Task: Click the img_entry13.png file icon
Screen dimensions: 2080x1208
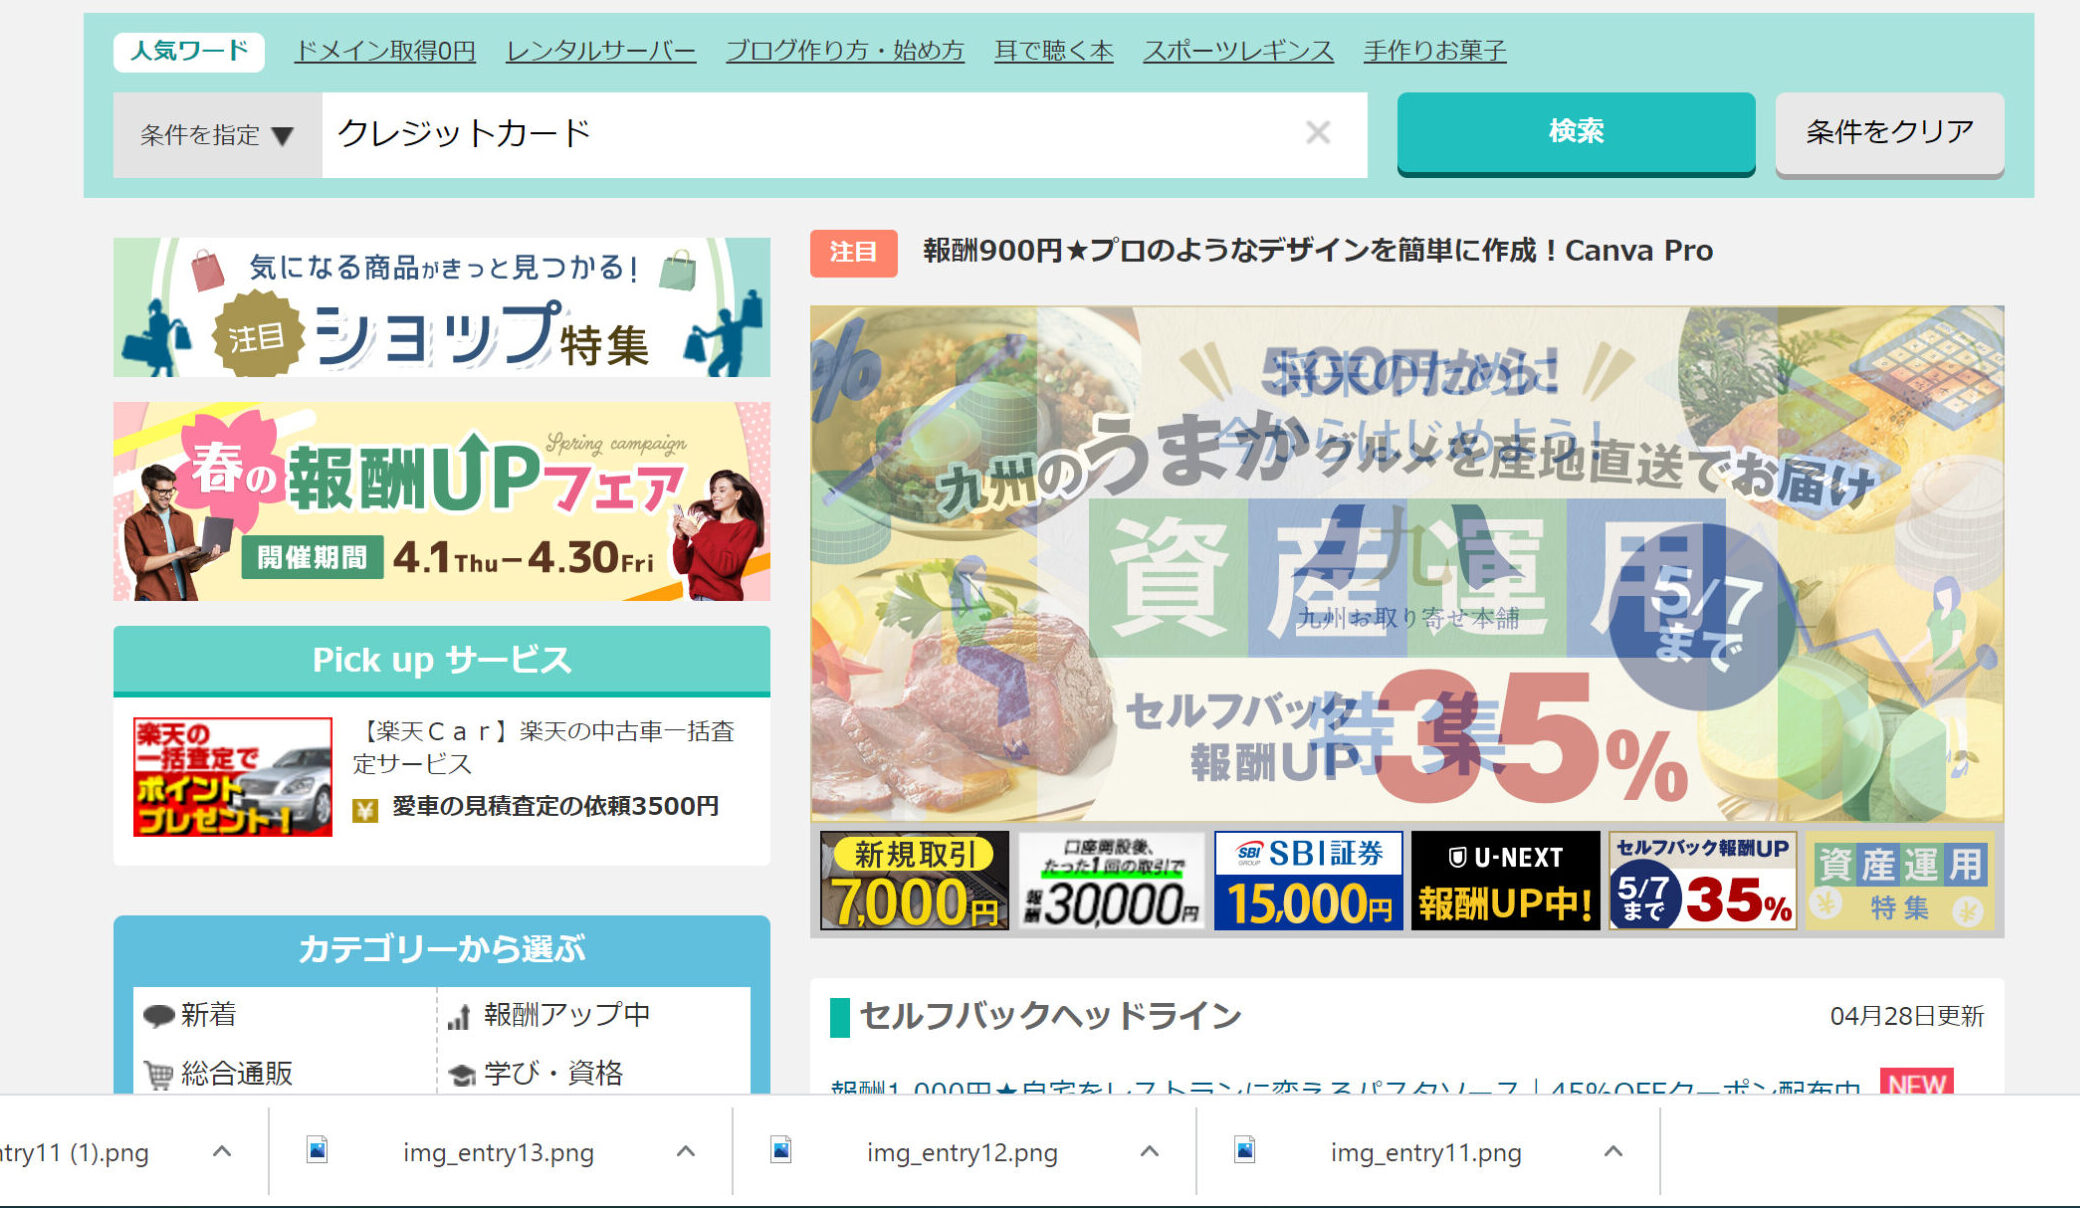Action: (x=317, y=1151)
